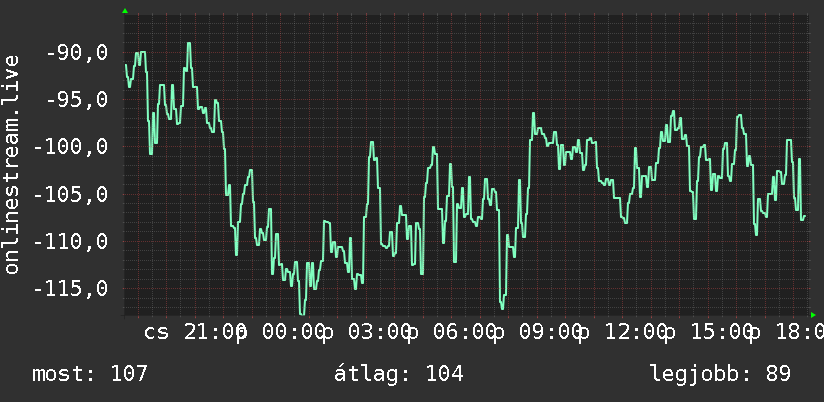This screenshot has height=402, width=824.
Task: Click the -90,0 y-axis label
Action: point(77,53)
